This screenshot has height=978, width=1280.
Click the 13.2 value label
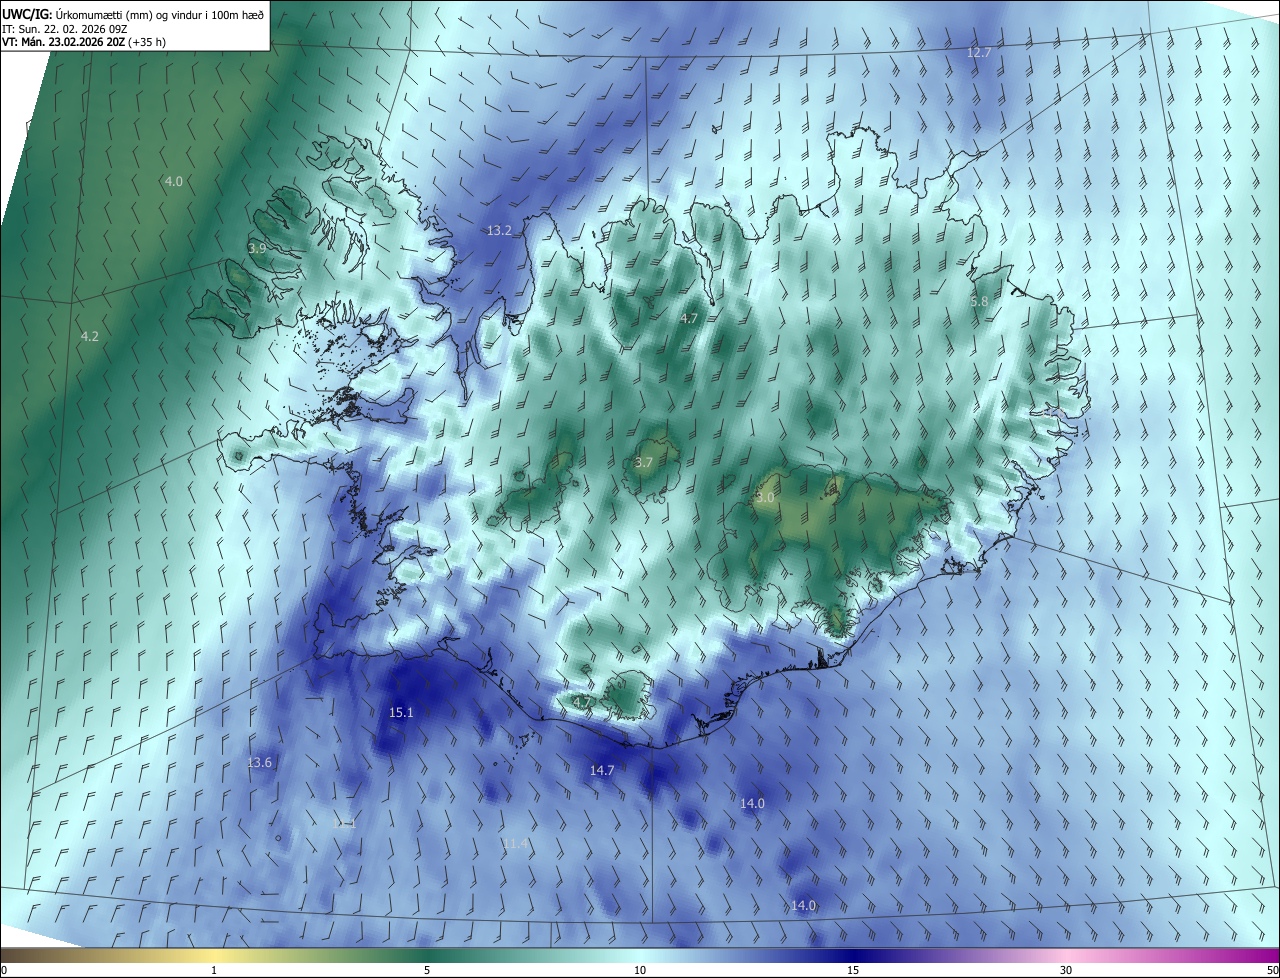(499, 230)
